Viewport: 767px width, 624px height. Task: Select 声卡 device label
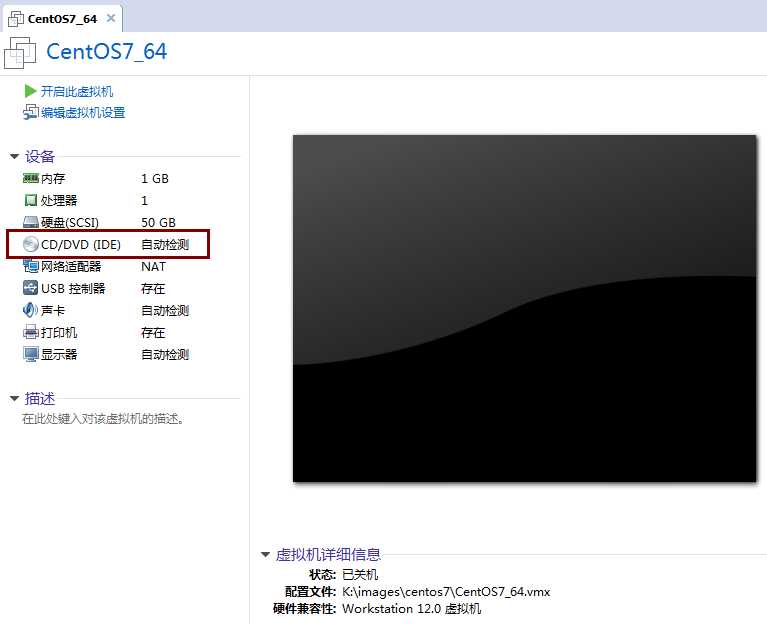click(x=53, y=311)
